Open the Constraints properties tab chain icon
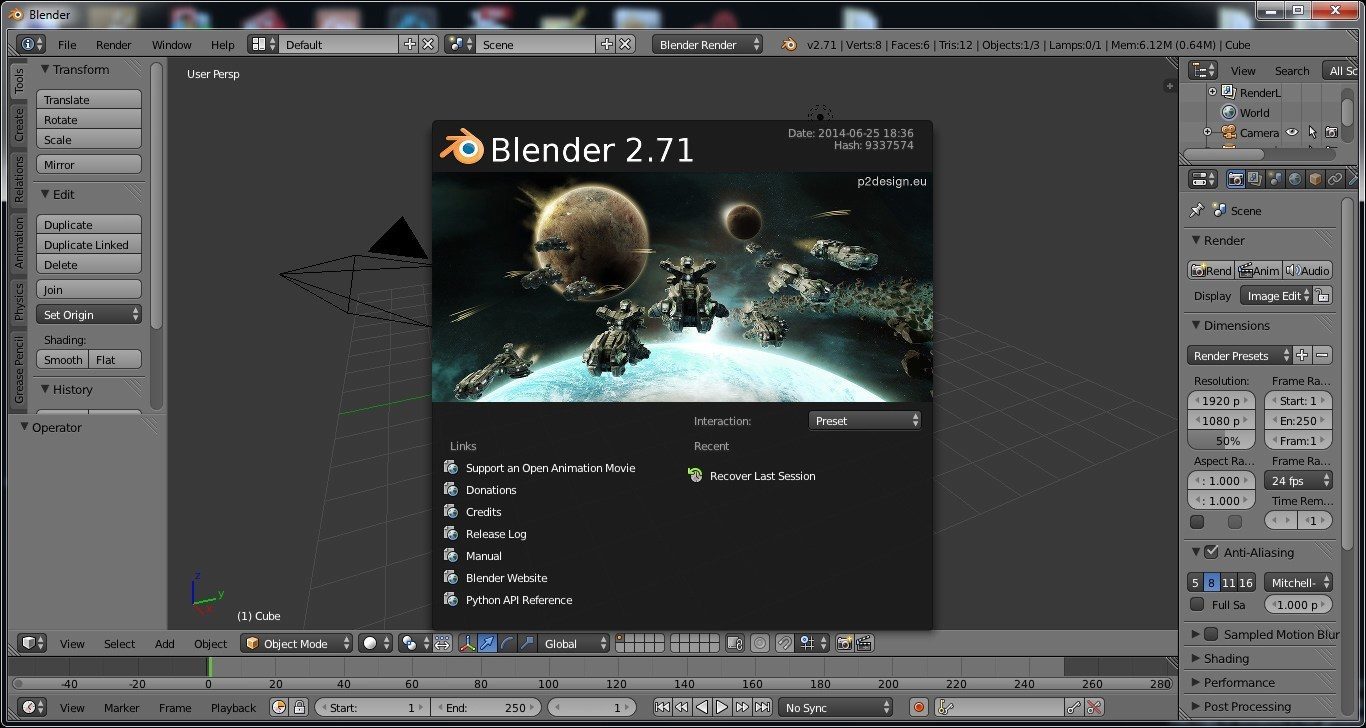Image resolution: width=1366 pixels, height=728 pixels. point(1334,179)
